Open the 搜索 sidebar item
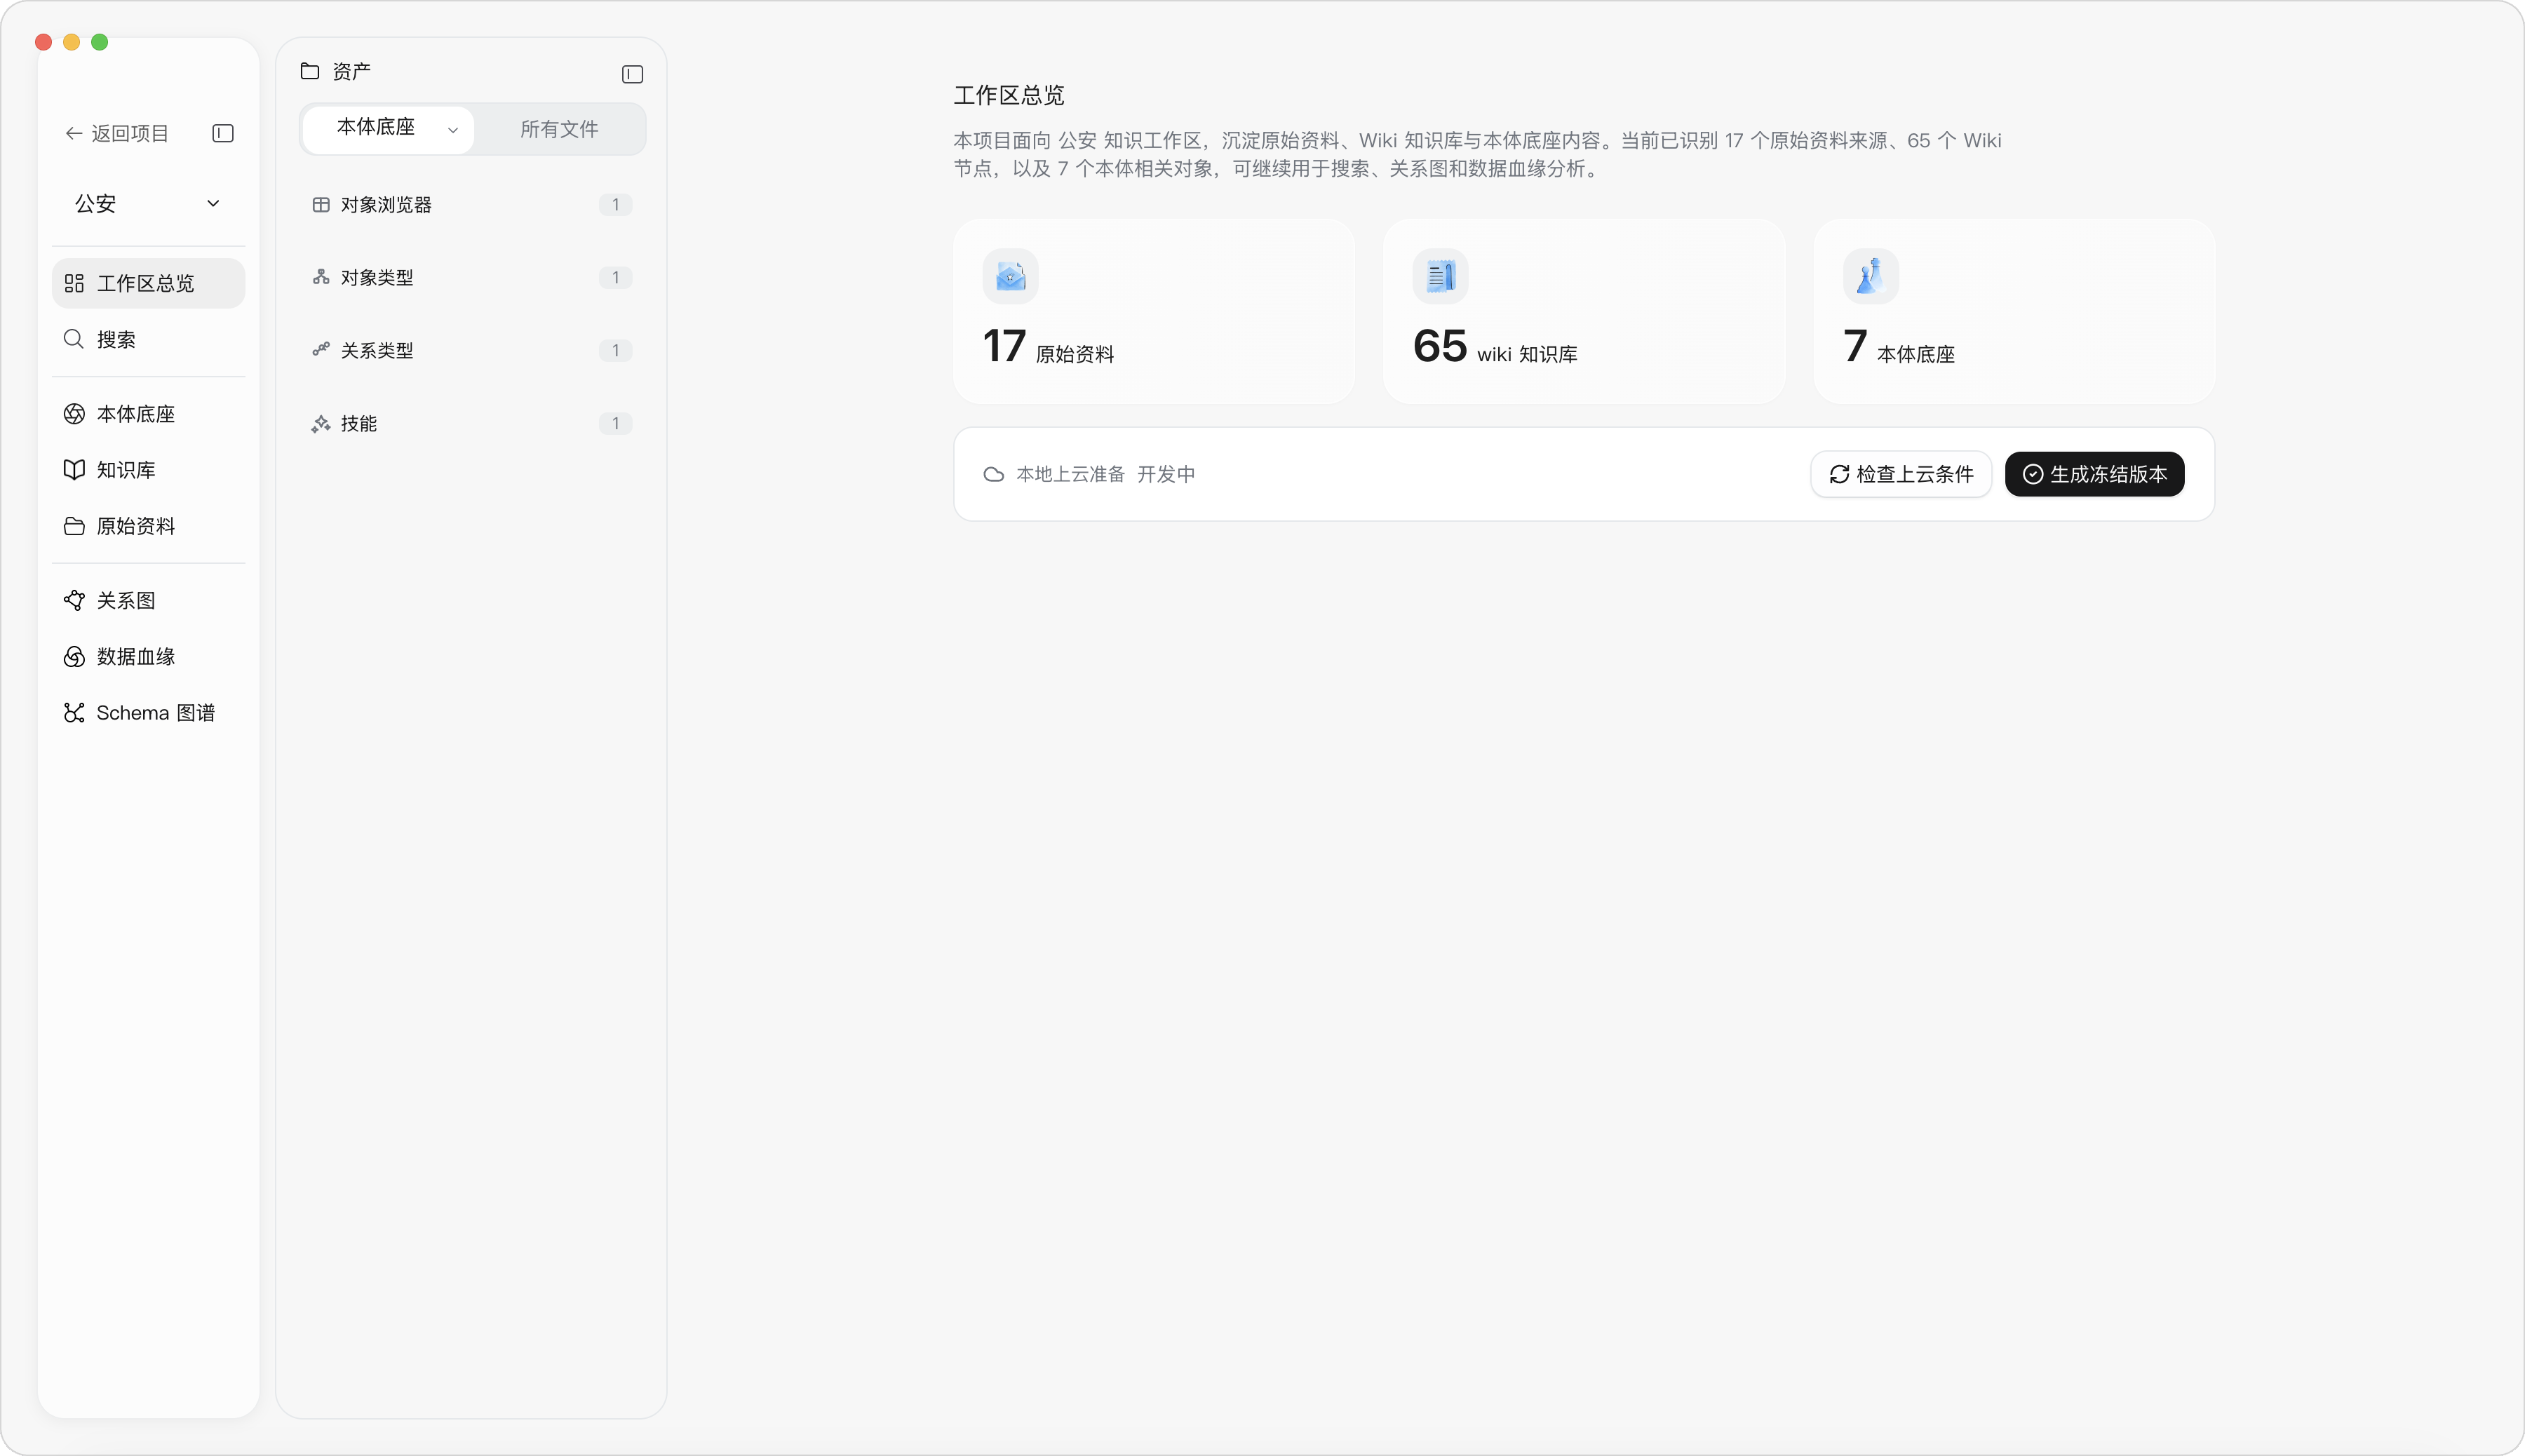Viewport: 2525px width, 1456px height. (148, 339)
